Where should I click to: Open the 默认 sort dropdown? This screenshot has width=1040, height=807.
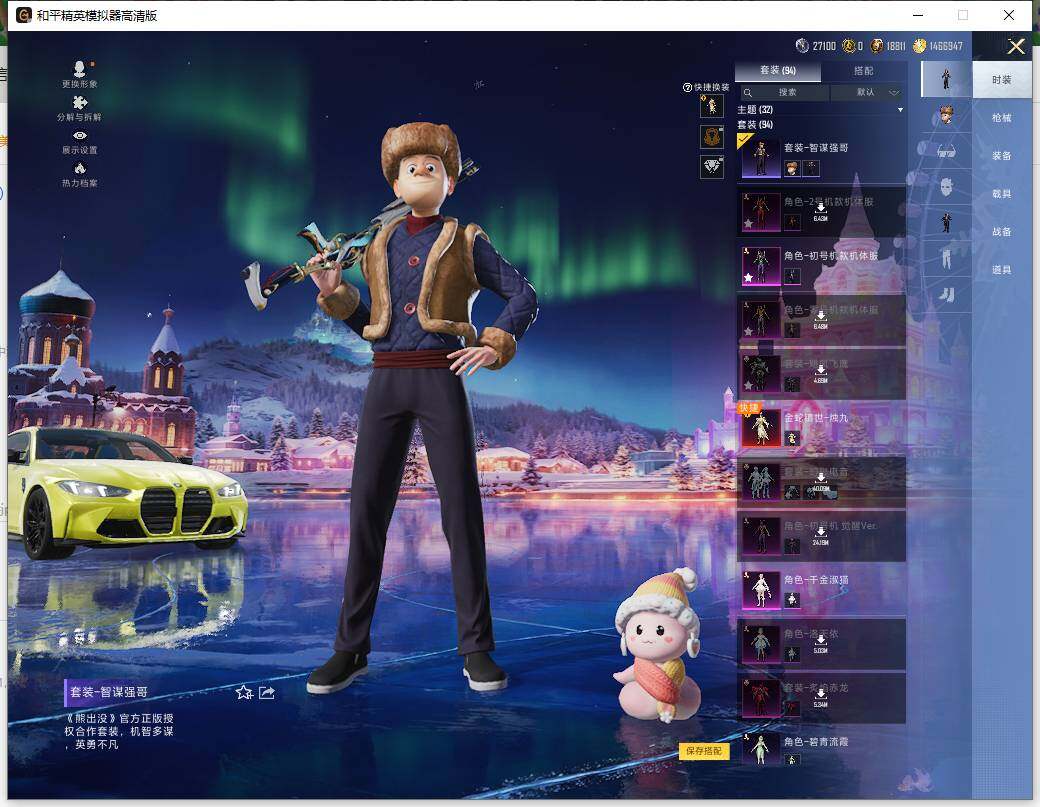868,92
